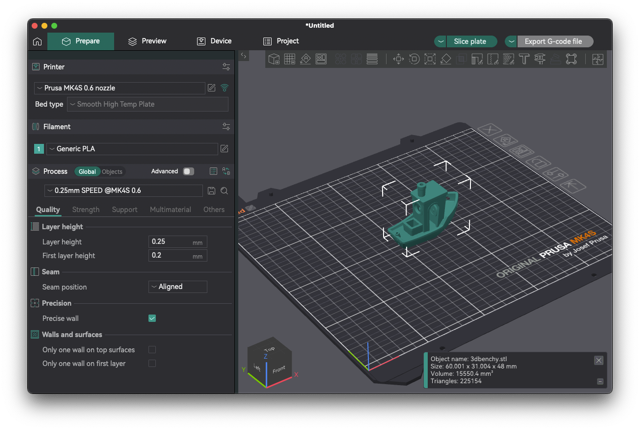The width and height of the screenshot is (640, 430).
Task: Select the Text shape (T) tool
Action: coord(524,59)
